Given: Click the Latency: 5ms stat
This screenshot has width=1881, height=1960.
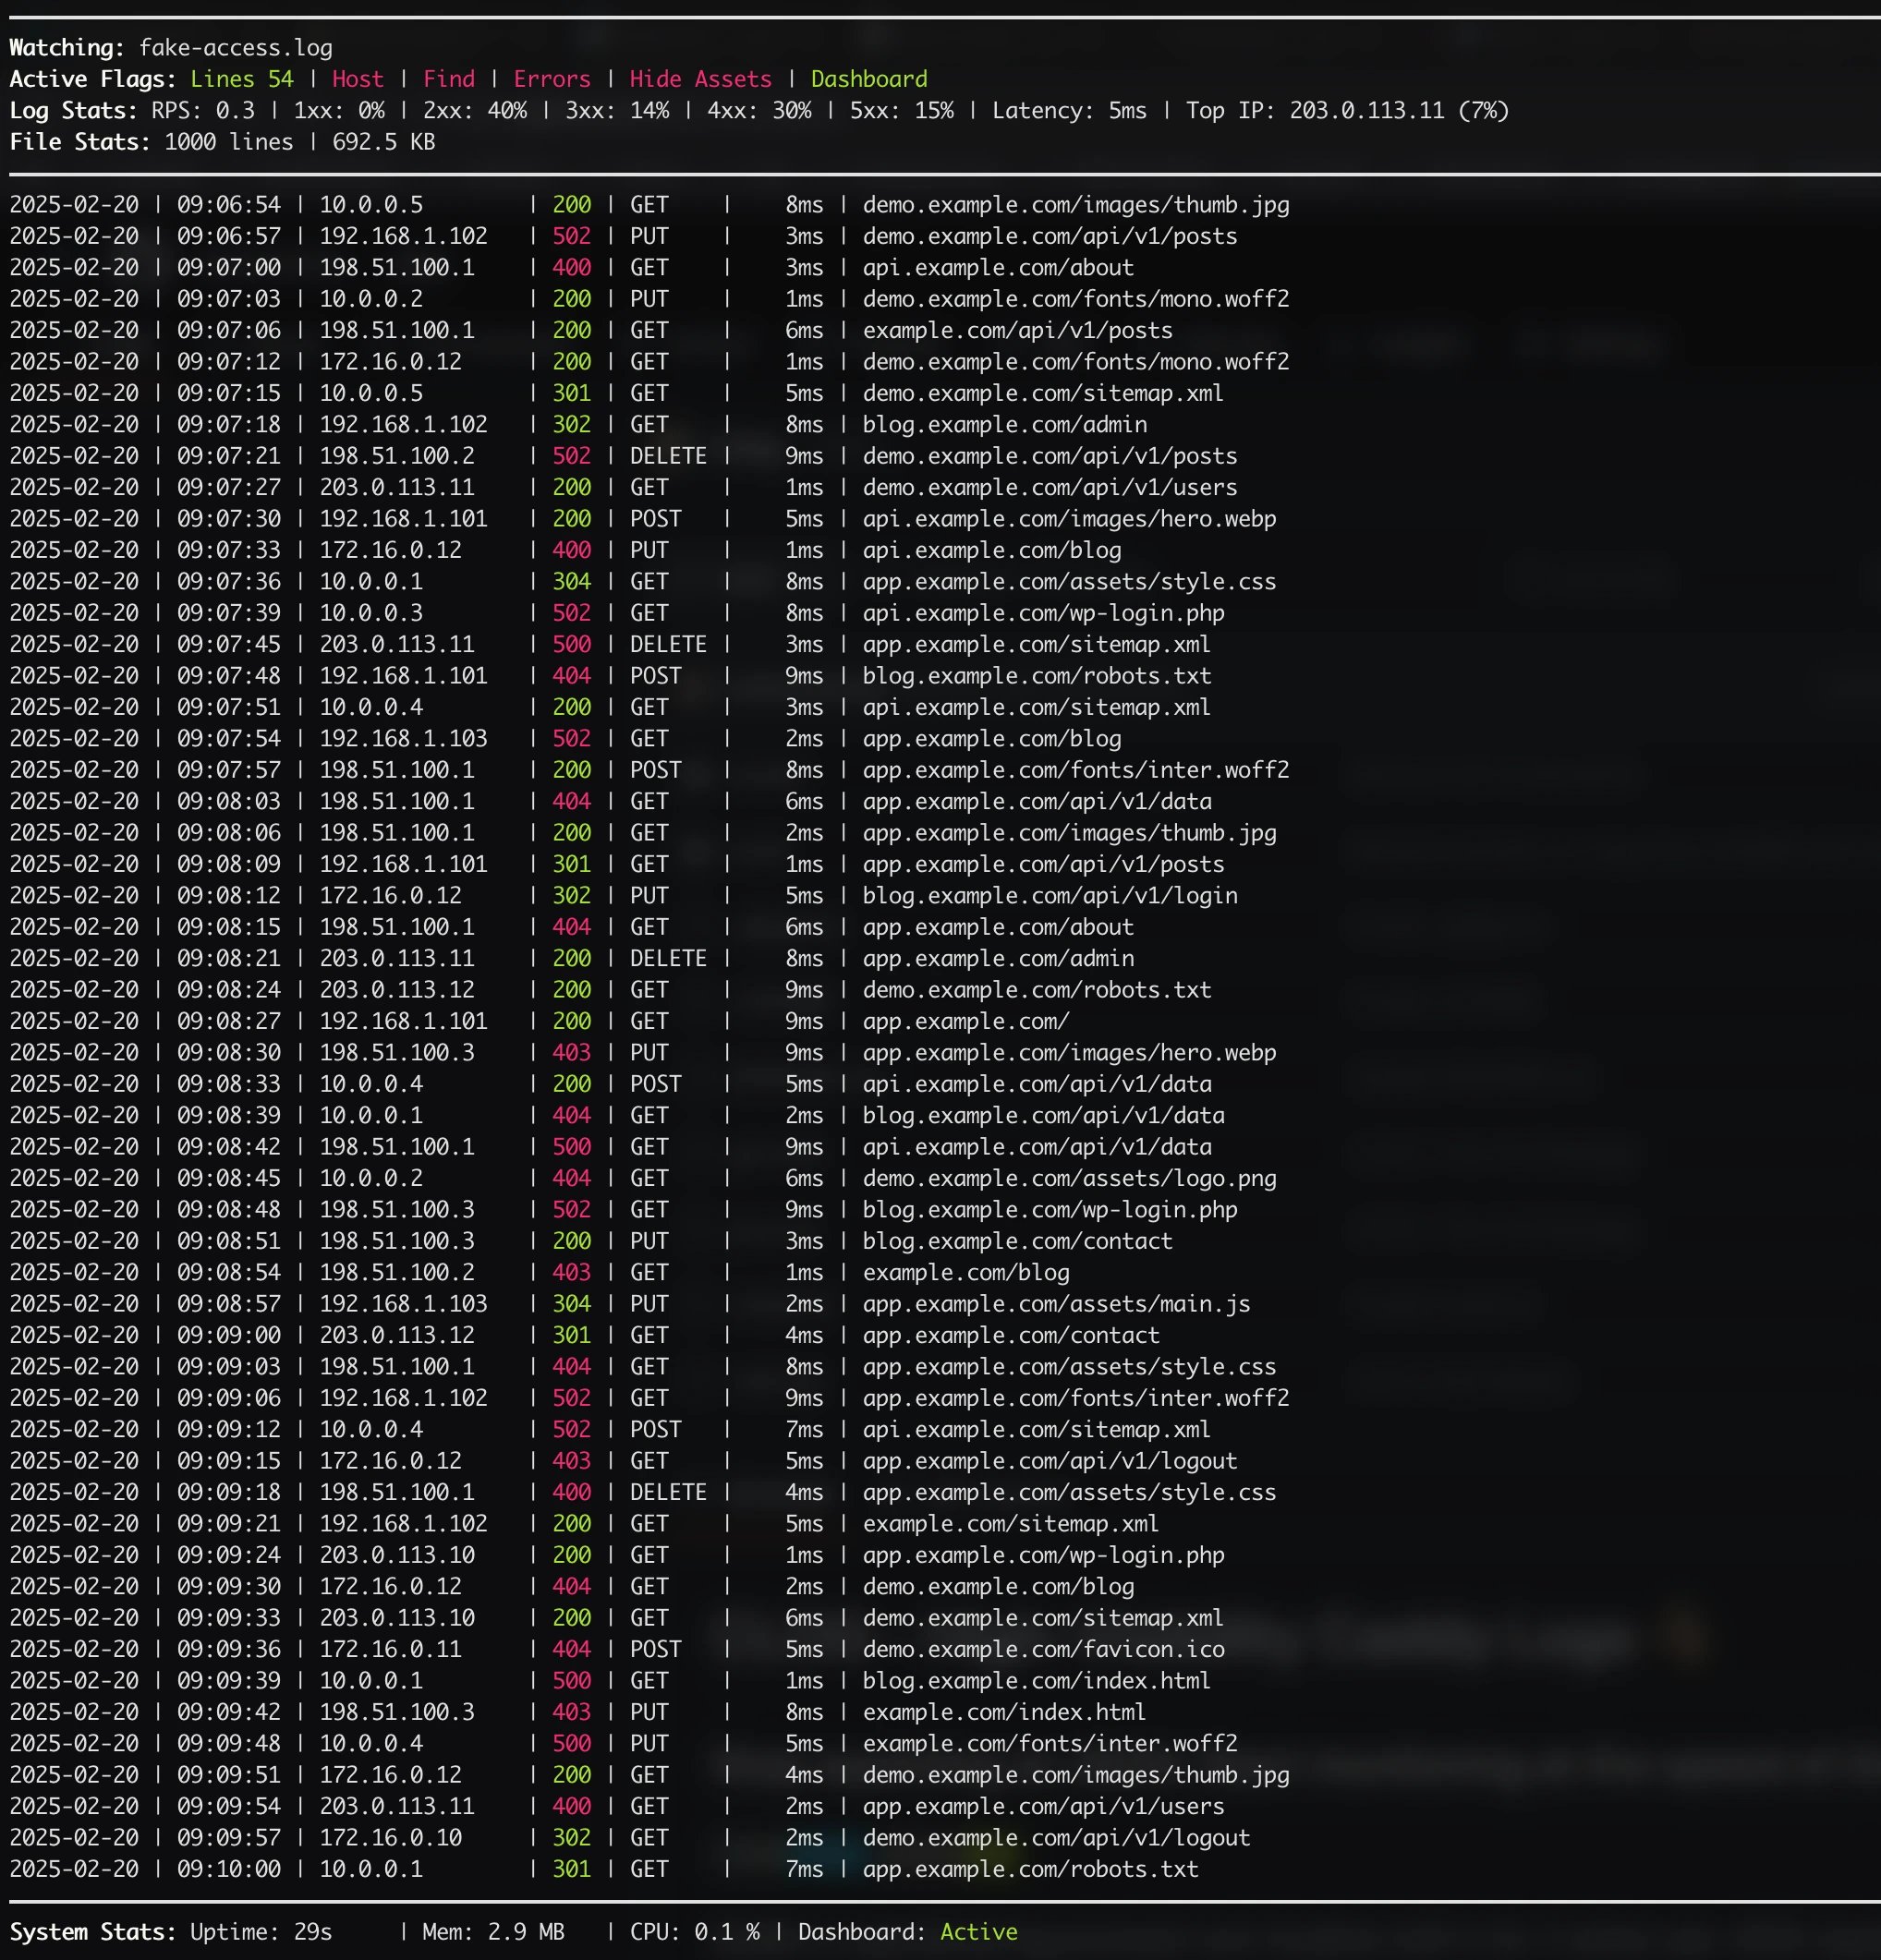Looking at the screenshot, I should [x=1070, y=111].
